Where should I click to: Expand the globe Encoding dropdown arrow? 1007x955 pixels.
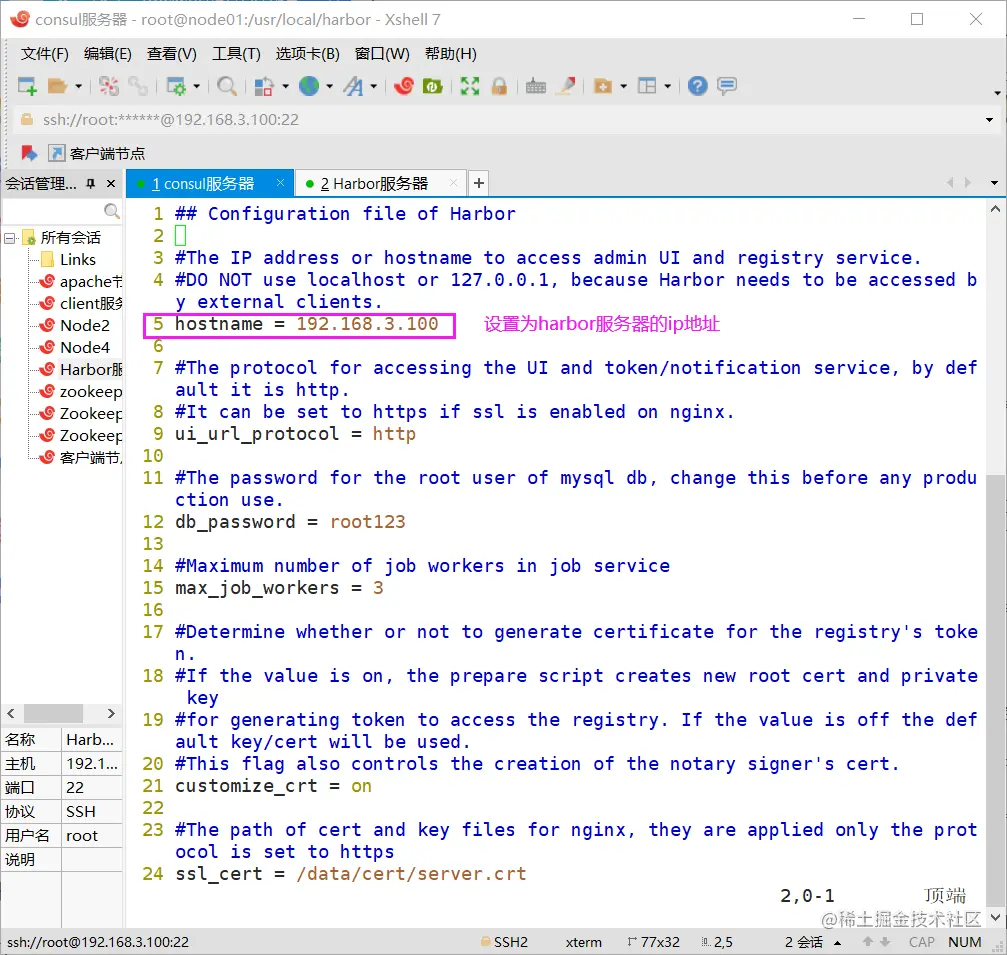tap(329, 86)
